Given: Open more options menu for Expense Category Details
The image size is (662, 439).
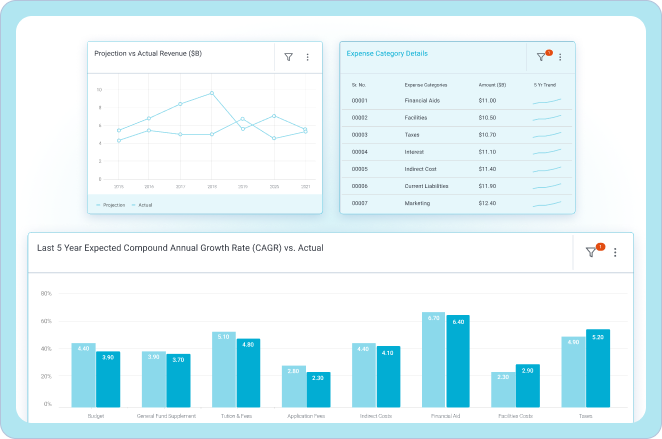Looking at the screenshot, I should pos(560,58).
